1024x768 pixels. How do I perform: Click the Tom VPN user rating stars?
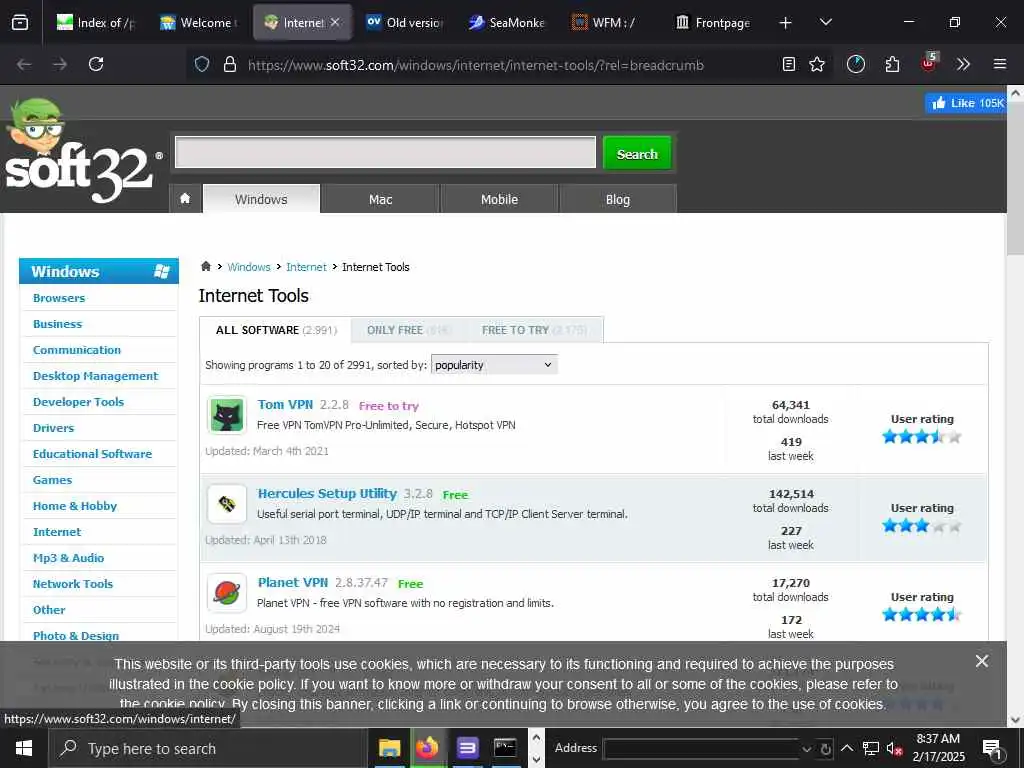coord(921,436)
